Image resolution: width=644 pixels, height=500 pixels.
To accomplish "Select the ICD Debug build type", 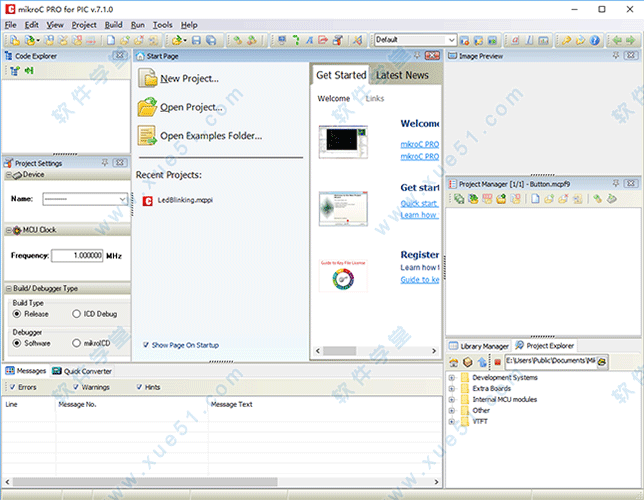I will pos(94,314).
